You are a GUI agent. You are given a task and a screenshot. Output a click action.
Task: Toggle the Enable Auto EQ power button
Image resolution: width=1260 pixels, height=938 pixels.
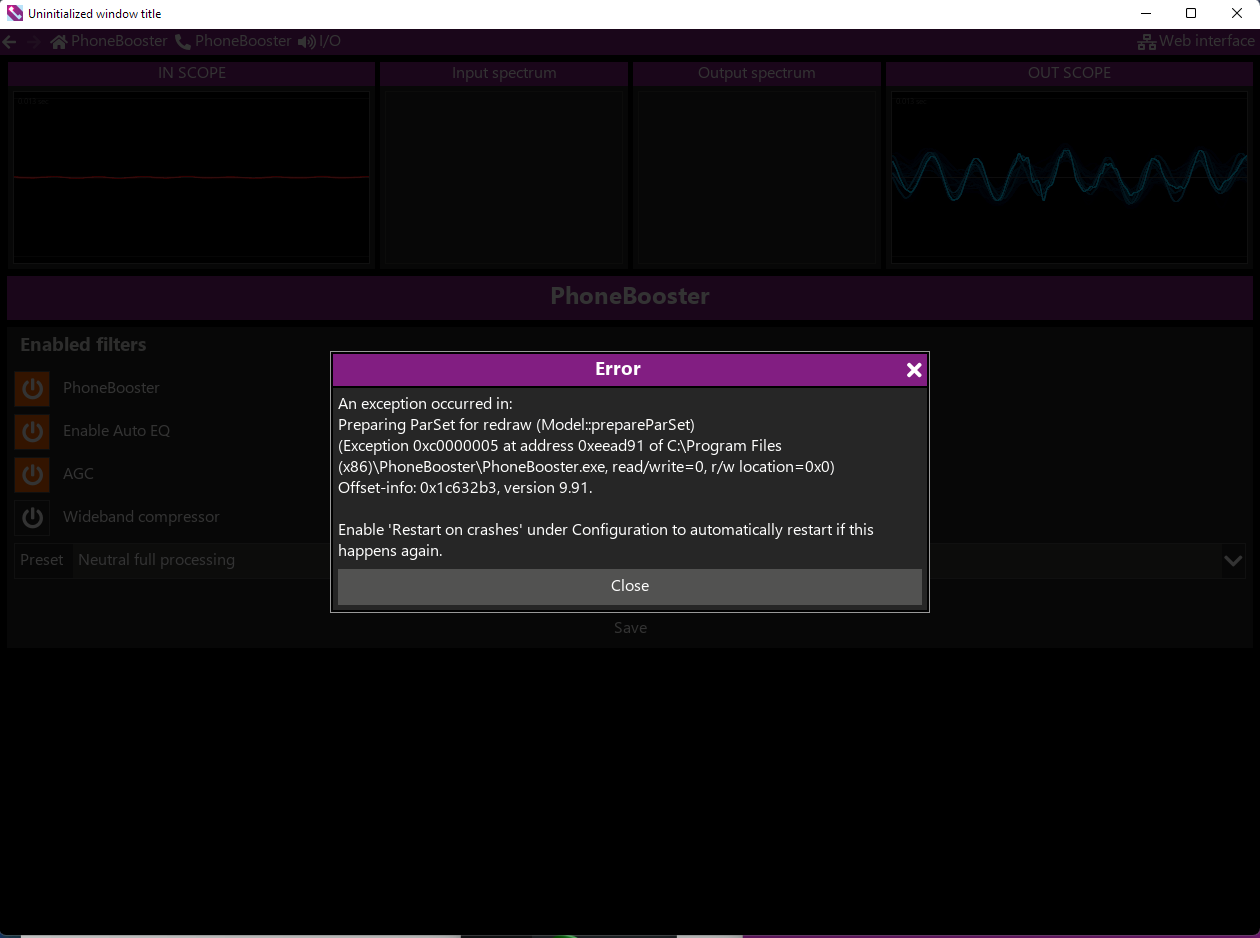[x=32, y=431]
